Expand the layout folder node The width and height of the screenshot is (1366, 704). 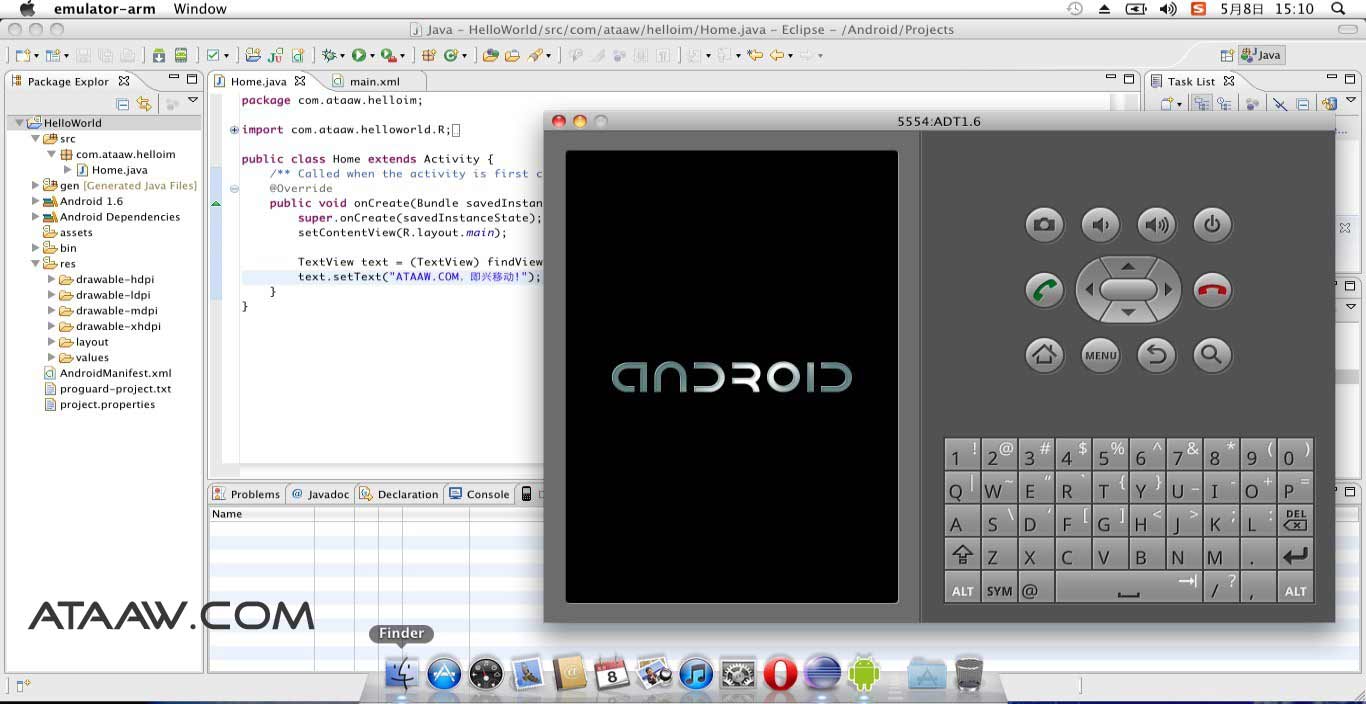pyautogui.click(x=52, y=342)
